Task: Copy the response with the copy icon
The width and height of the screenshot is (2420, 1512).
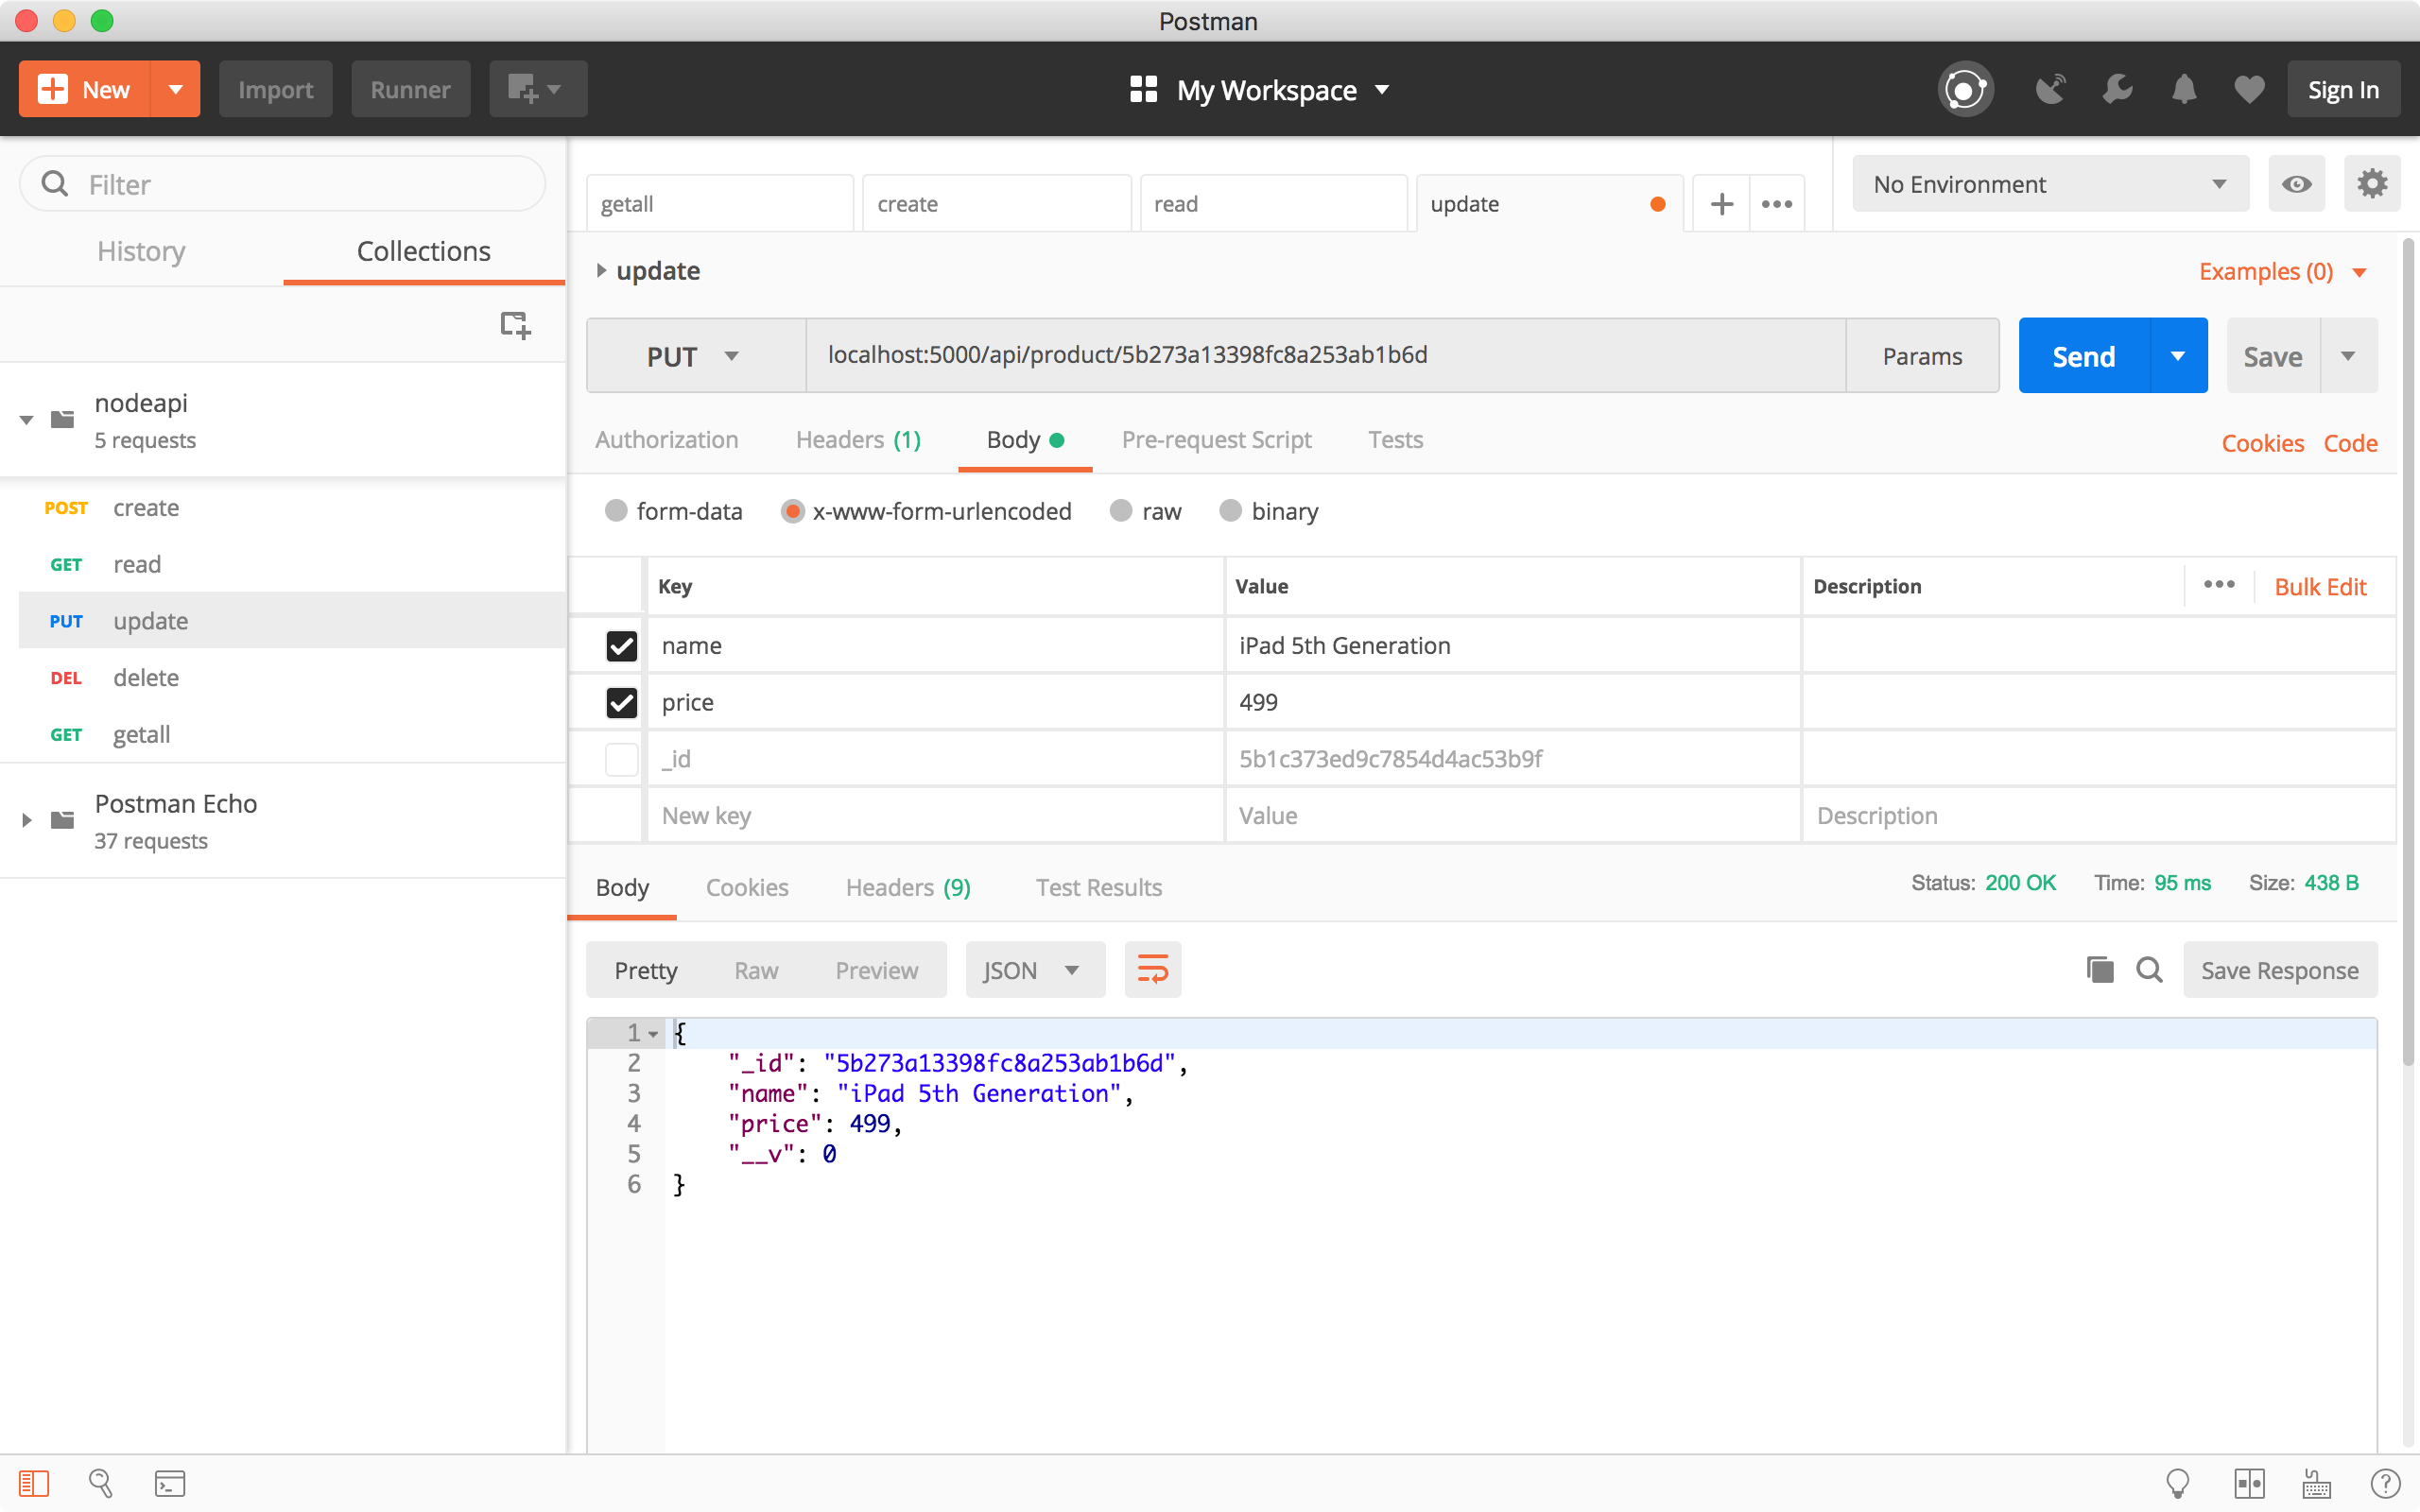Action: [2100, 970]
